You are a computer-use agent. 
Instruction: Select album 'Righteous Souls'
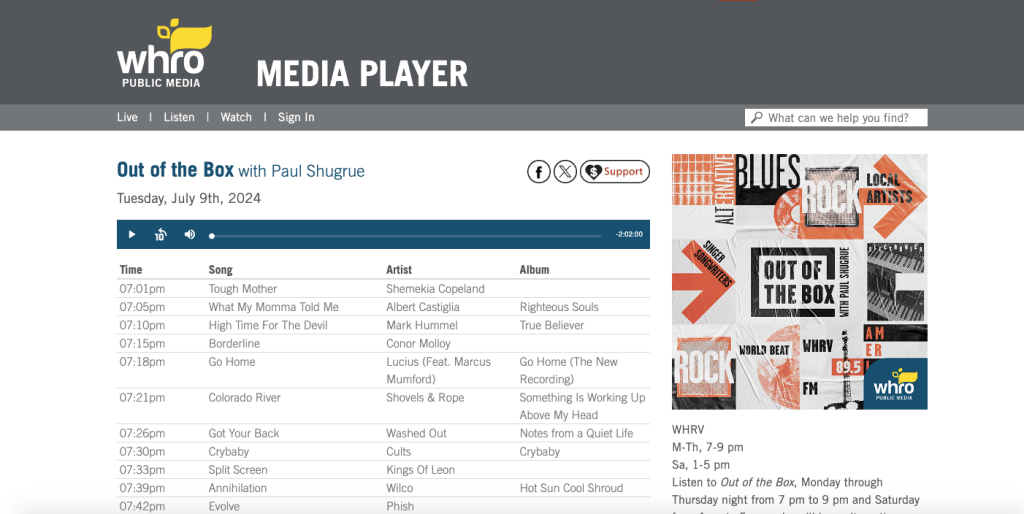[559, 307]
